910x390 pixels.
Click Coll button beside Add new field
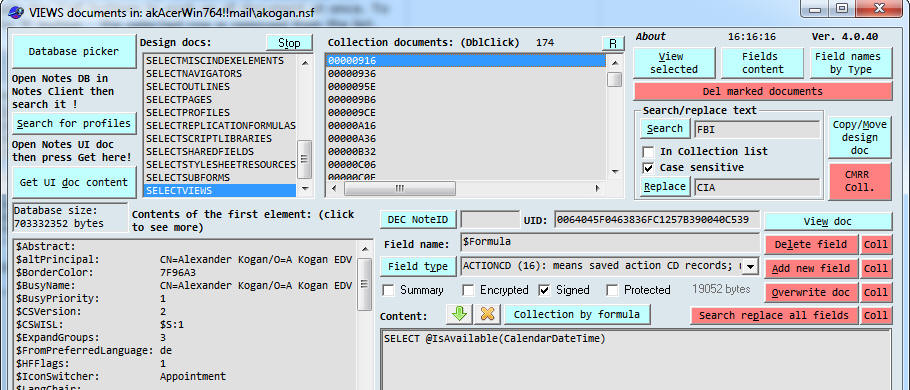pos(876,269)
